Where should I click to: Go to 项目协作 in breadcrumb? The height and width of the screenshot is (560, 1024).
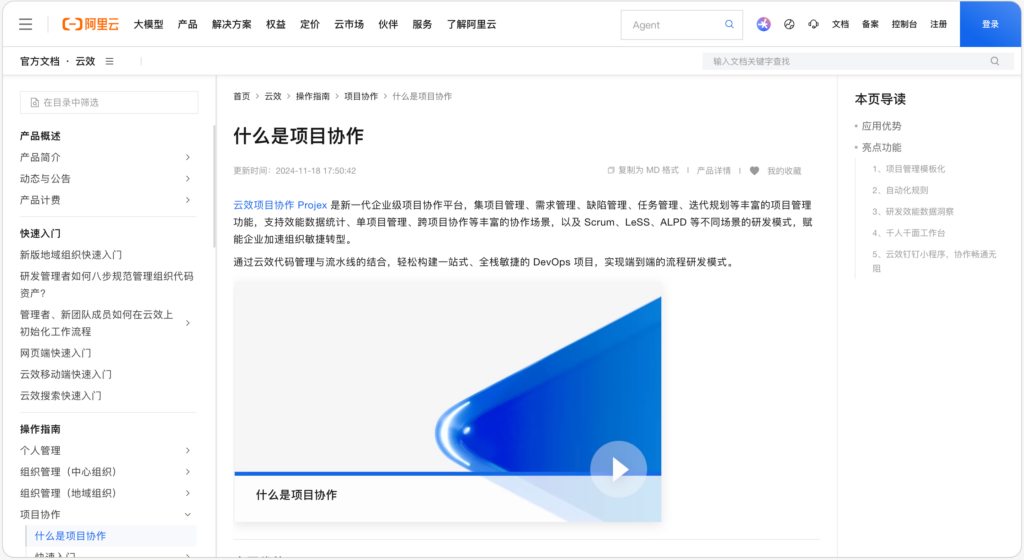coord(361,97)
